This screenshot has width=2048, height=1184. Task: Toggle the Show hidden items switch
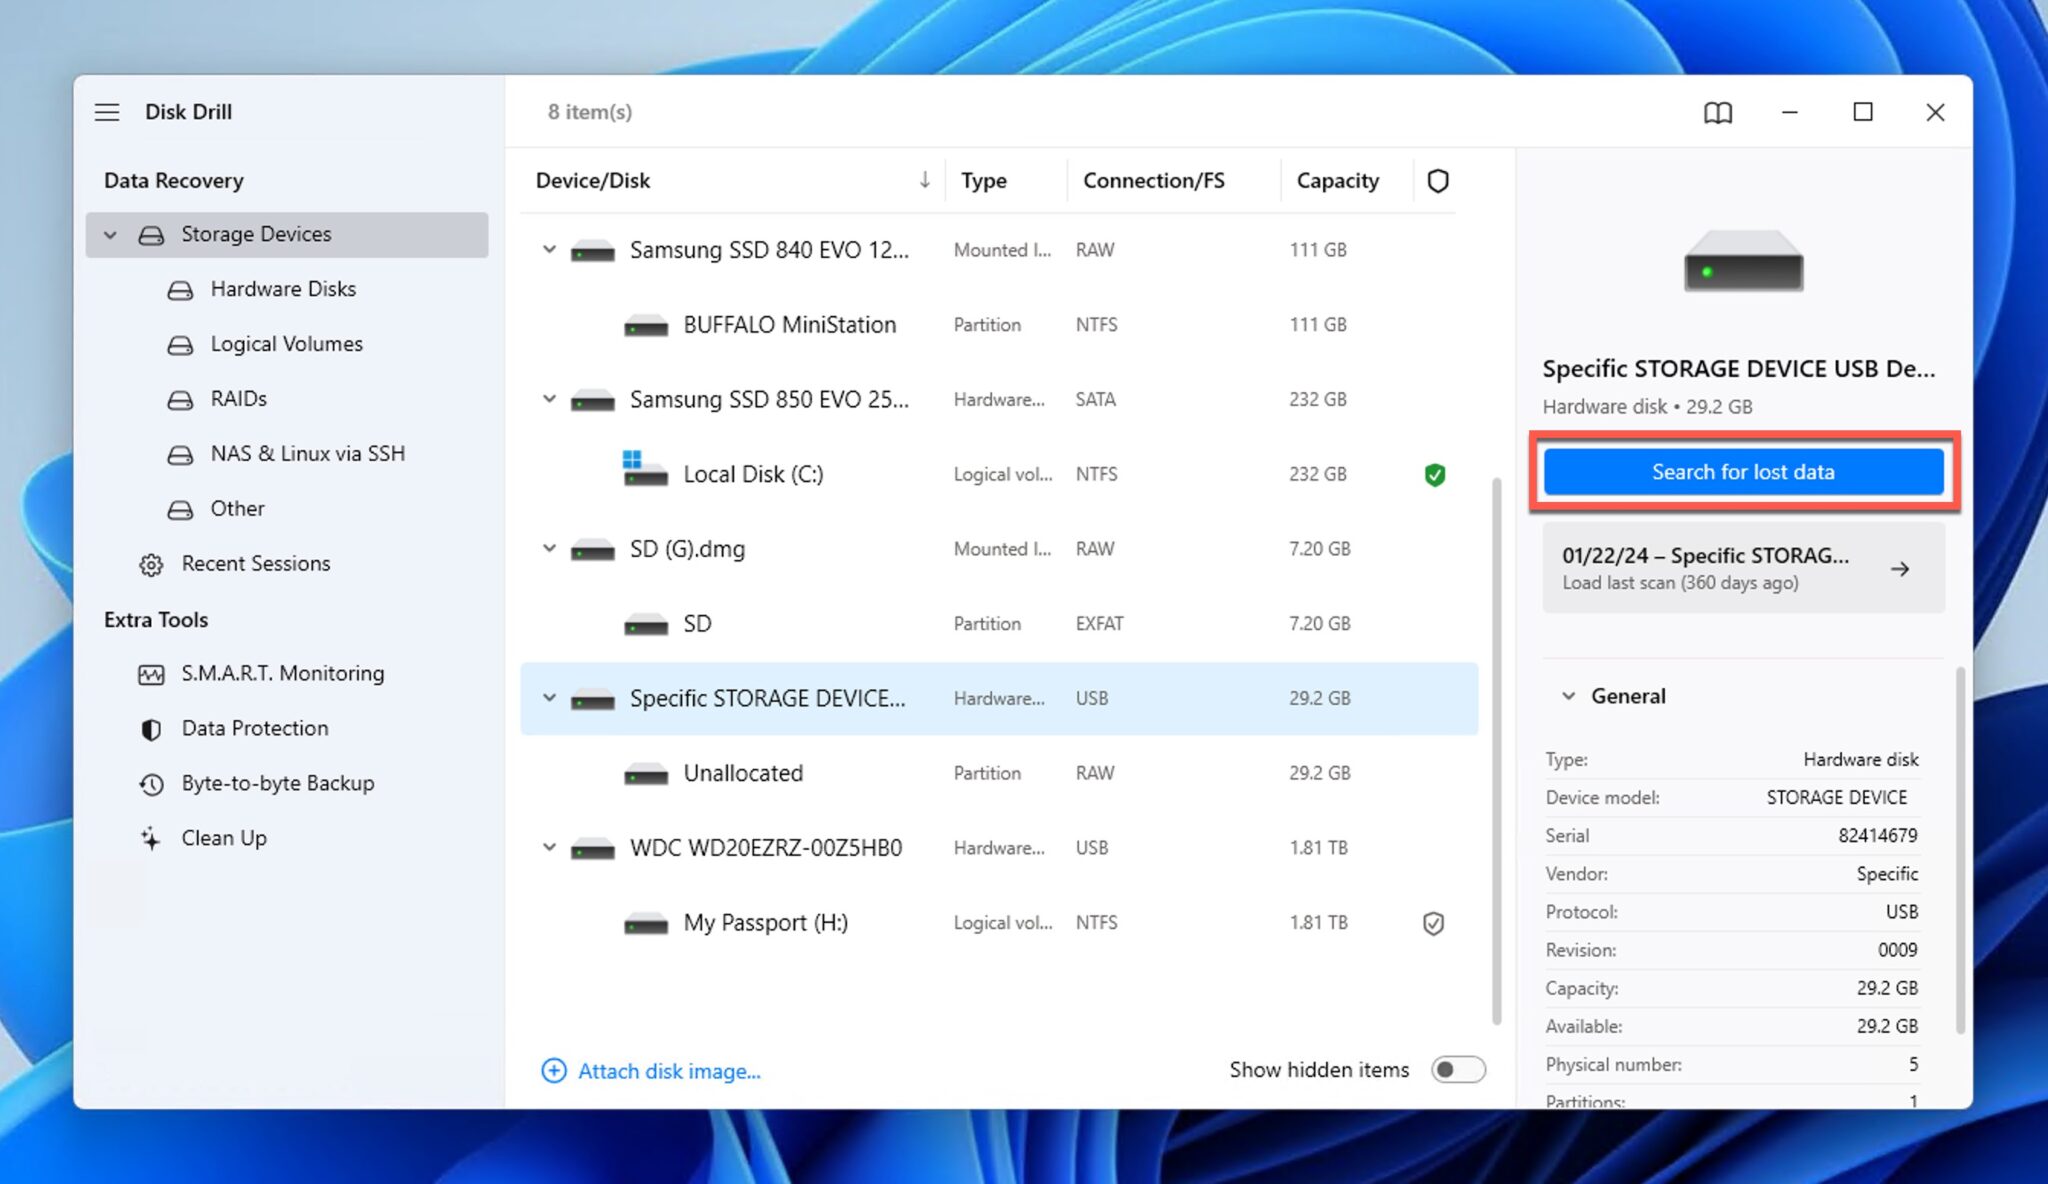[1458, 1069]
